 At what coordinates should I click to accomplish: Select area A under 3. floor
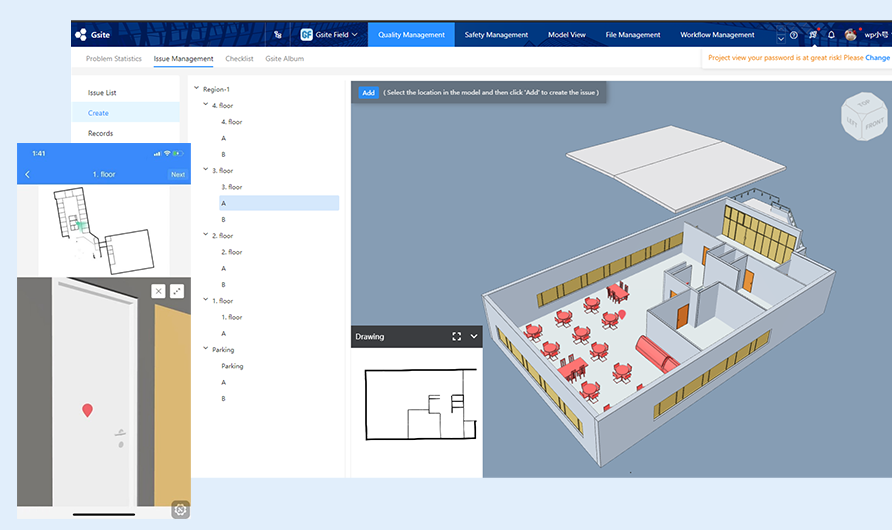tap(224, 203)
